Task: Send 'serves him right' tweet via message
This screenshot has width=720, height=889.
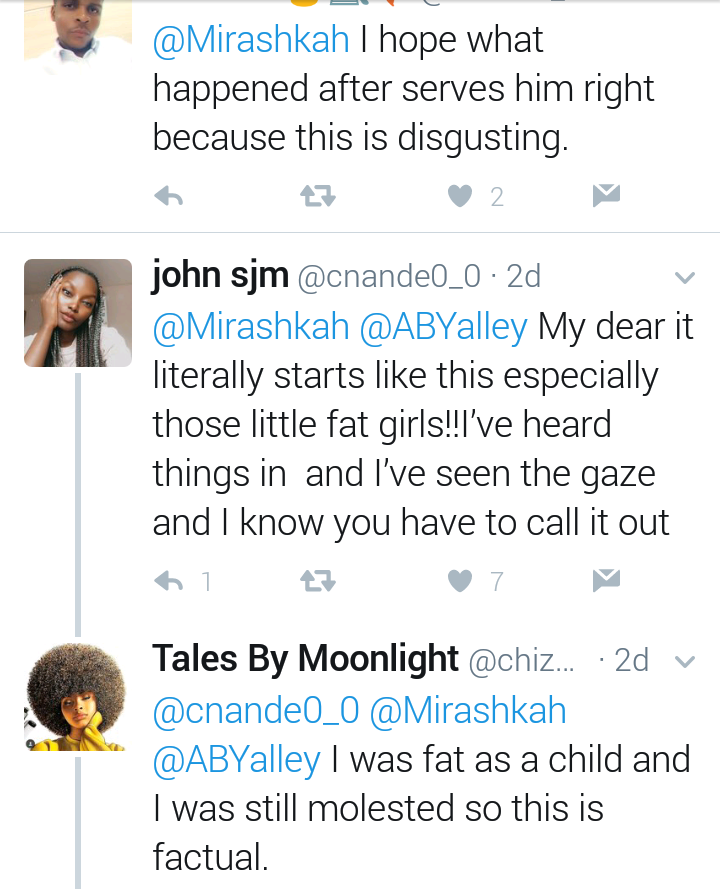Action: 606,196
